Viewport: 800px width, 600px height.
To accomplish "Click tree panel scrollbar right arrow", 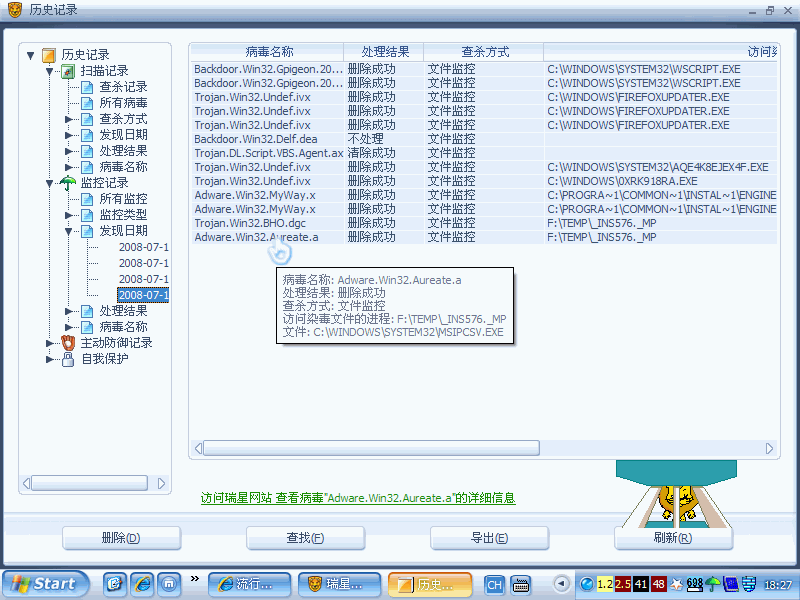I will pos(161,483).
